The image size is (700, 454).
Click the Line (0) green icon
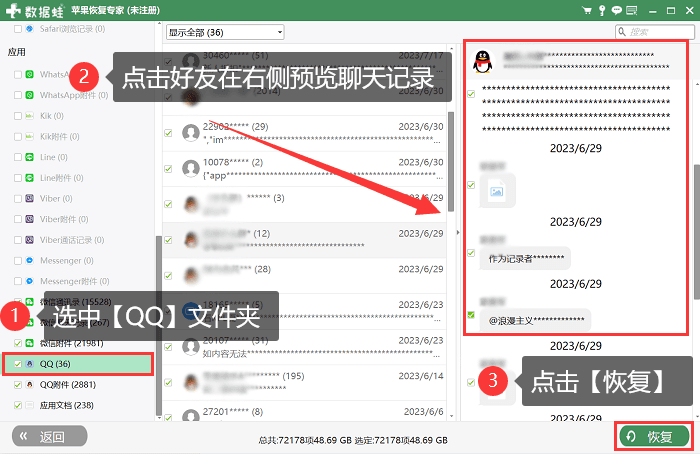point(29,157)
